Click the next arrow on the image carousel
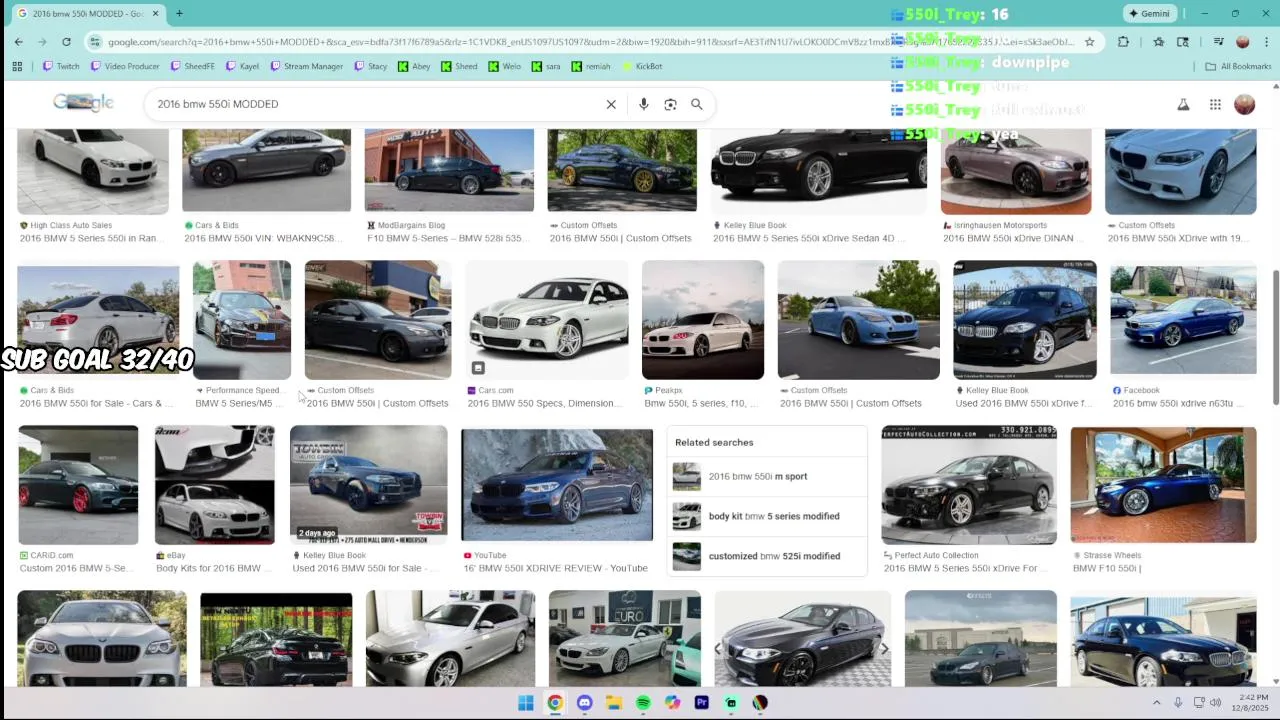Screen dimensions: 1280x720 (x=884, y=649)
